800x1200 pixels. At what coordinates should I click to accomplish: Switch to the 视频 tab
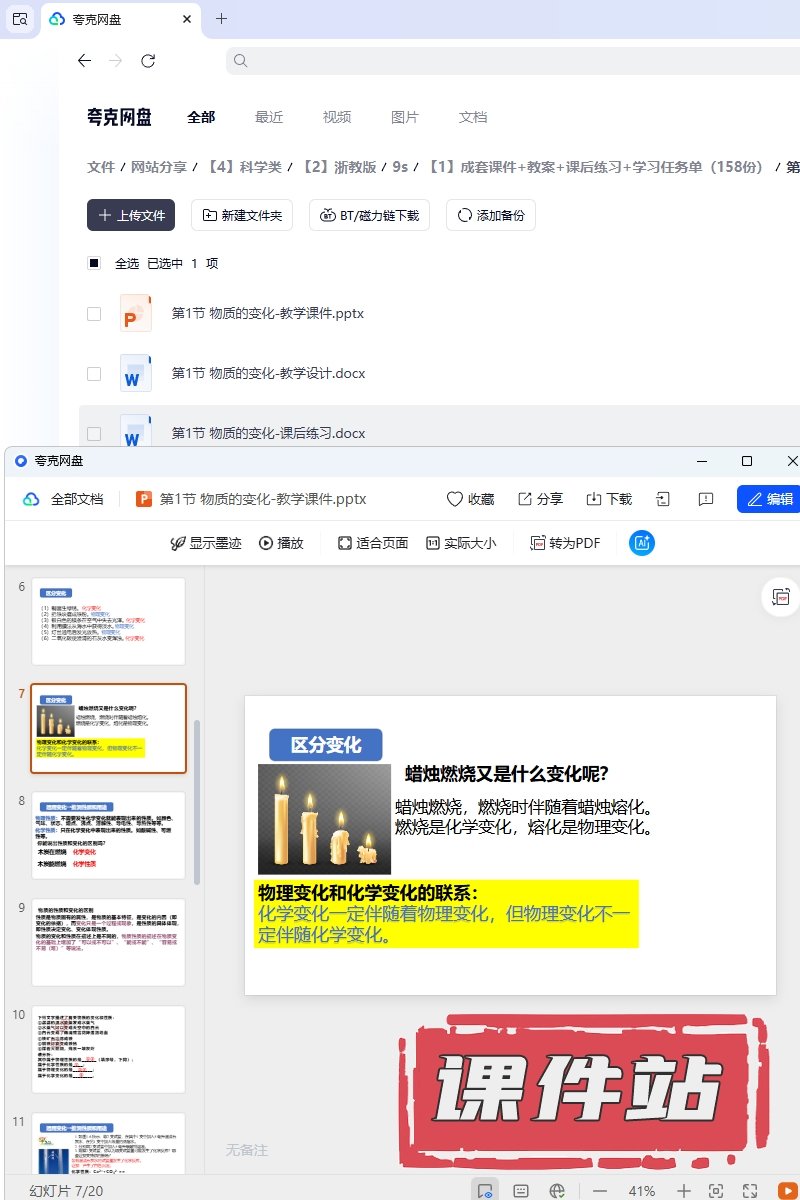click(x=336, y=117)
